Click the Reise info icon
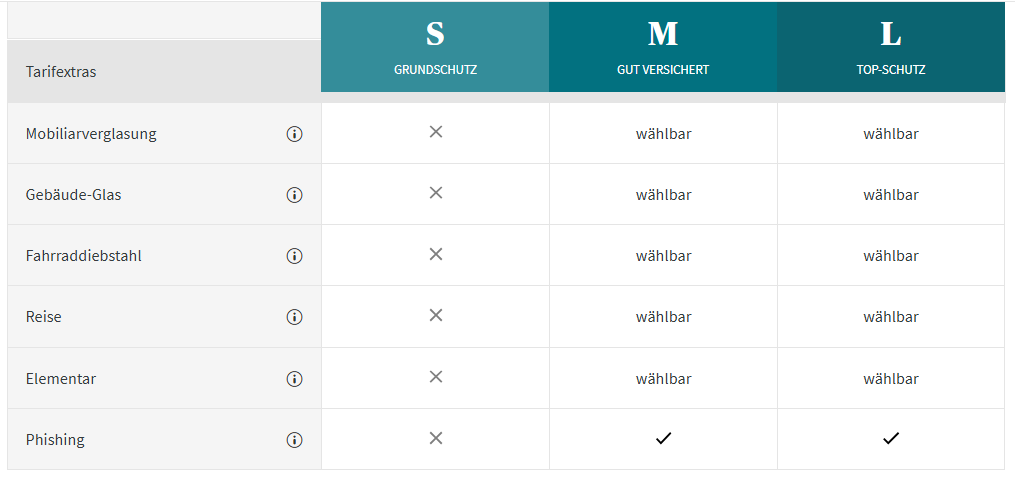1015x480 pixels. click(x=294, y=317)
